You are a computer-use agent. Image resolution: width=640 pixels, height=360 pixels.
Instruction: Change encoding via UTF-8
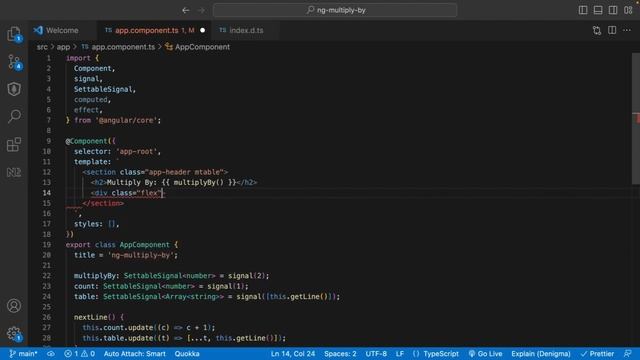point(376,354)
